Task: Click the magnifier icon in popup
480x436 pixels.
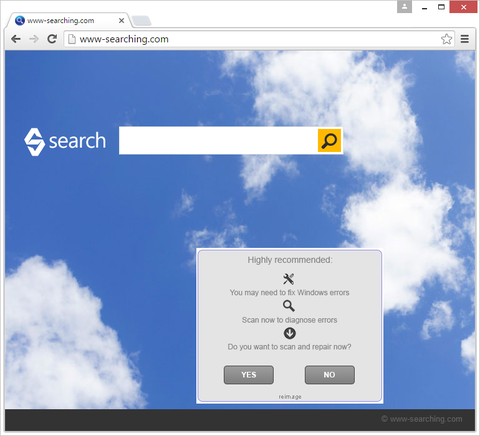Action: [x=289, y=306]
